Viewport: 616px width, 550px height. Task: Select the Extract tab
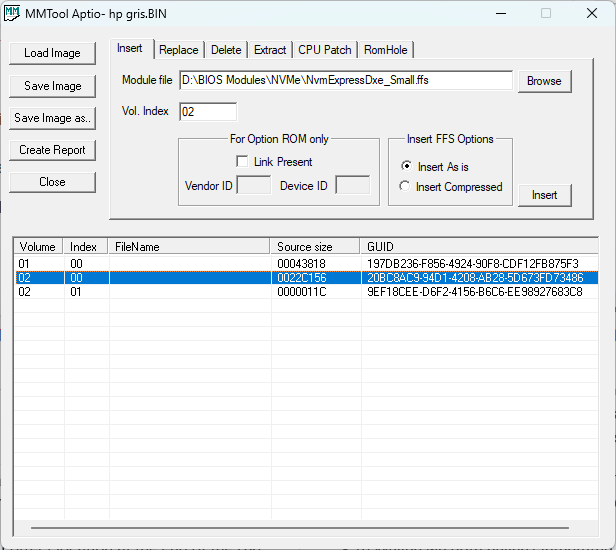pyautogui.click(x=270, y=50)
